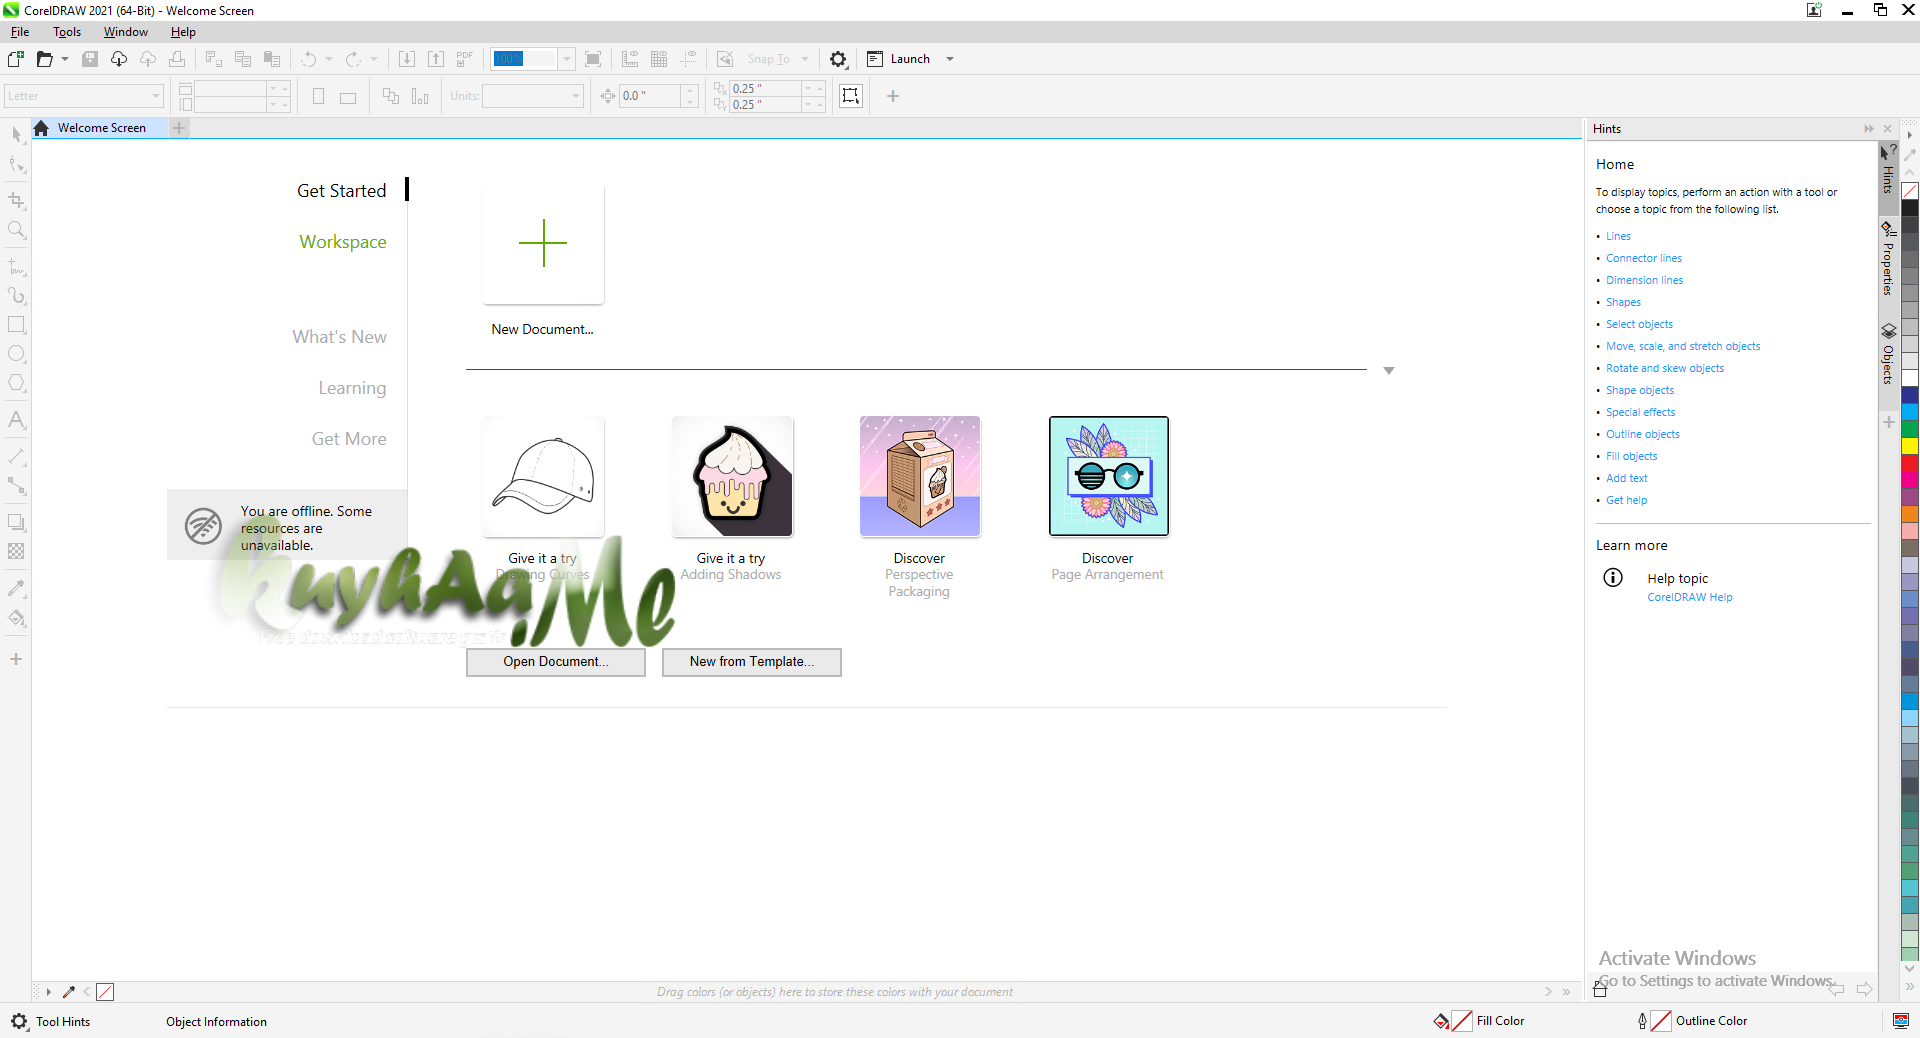
Task: Open the Discover Perspective Packaging thumbnail
Action: click(920, 476)
